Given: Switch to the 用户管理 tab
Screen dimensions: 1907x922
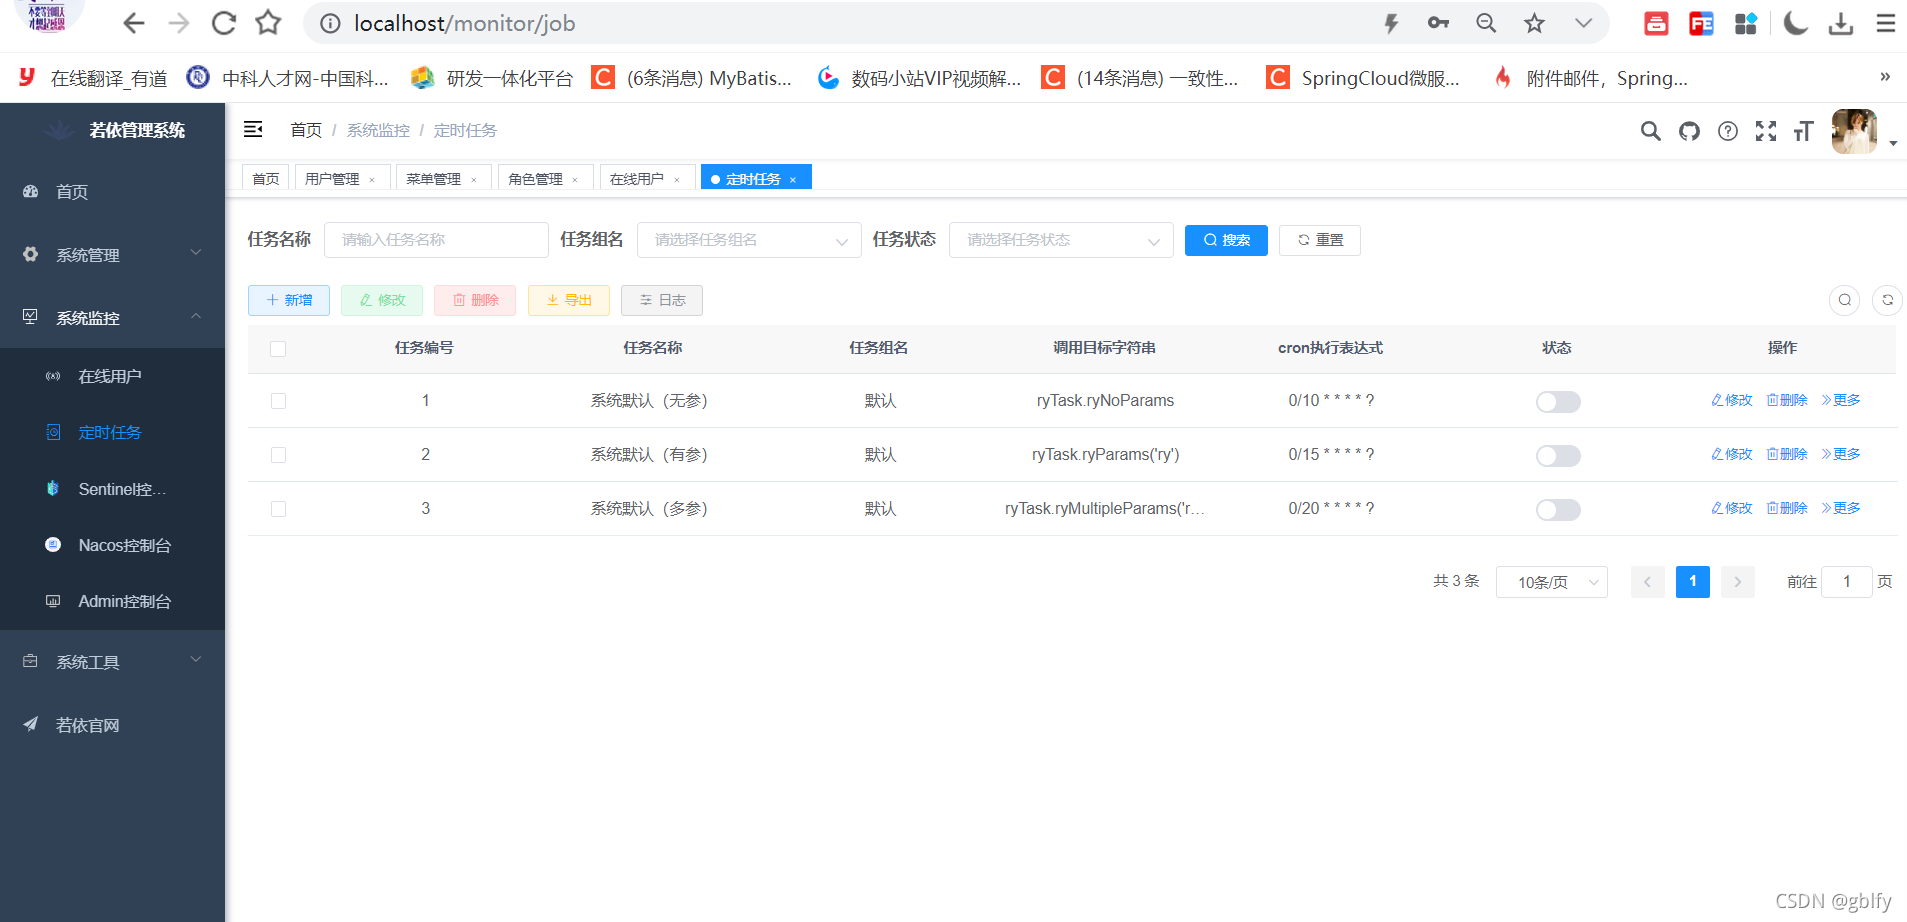Looking at the screenshot, I should (x=334, y=177).
